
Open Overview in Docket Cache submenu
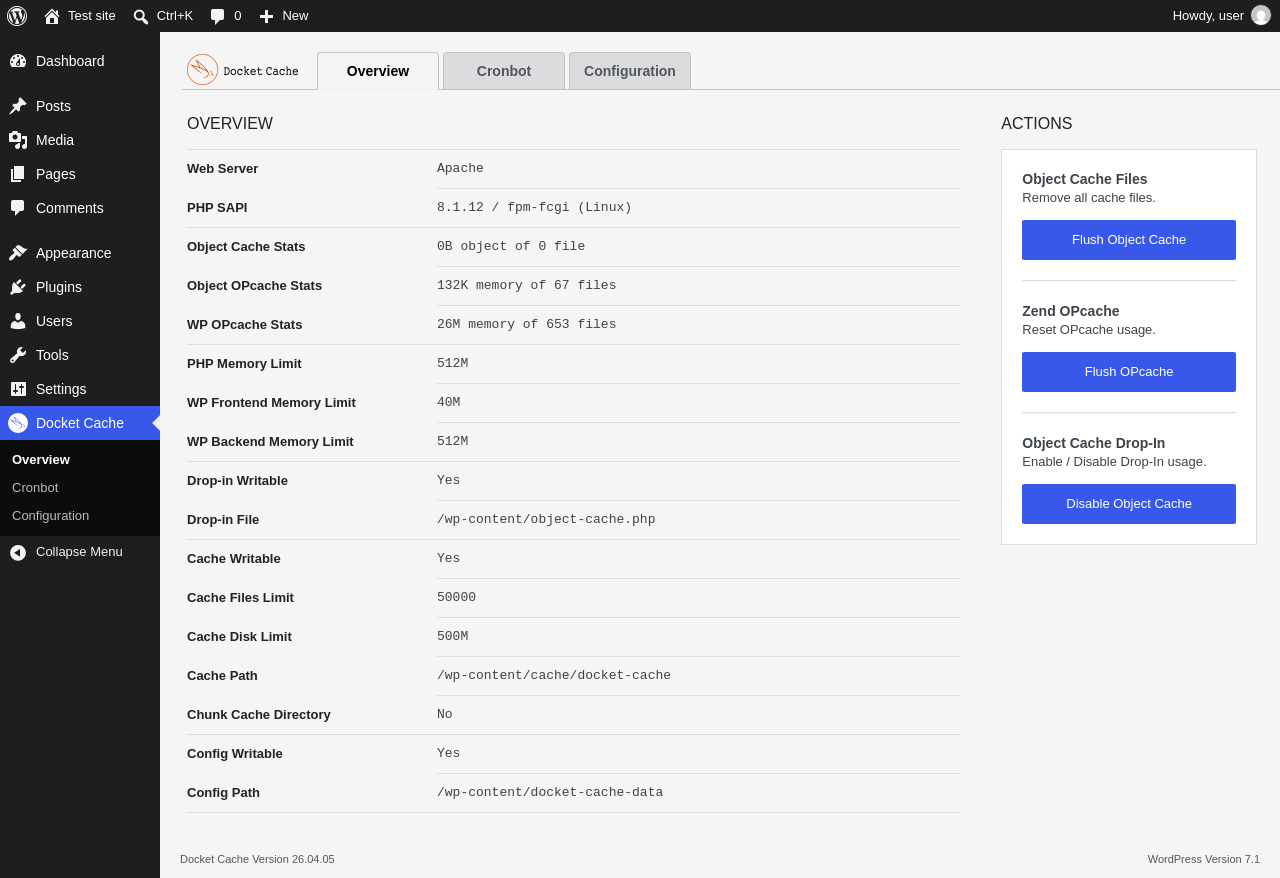click(41, 460)
